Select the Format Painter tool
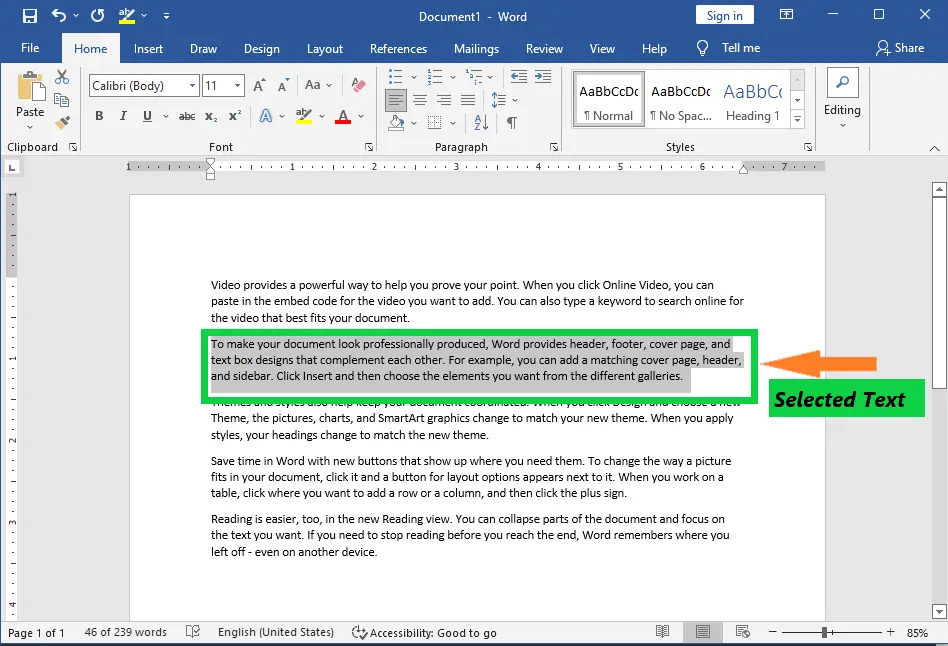This screenshot has width=948, height=646. pyautogui.click(x=62, y=122)
